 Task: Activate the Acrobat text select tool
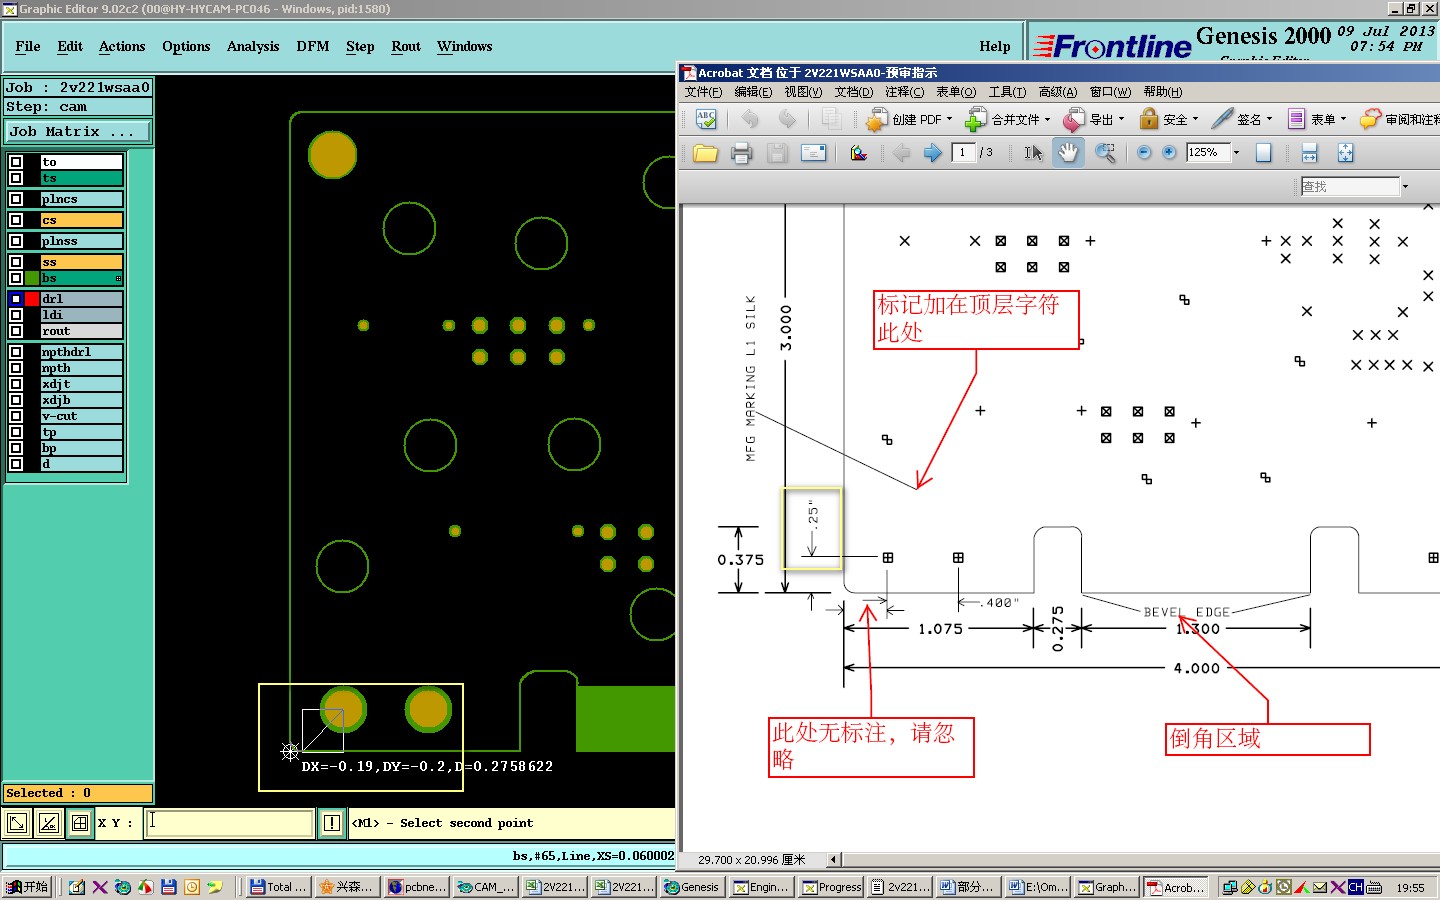(x=1033, y=153)
